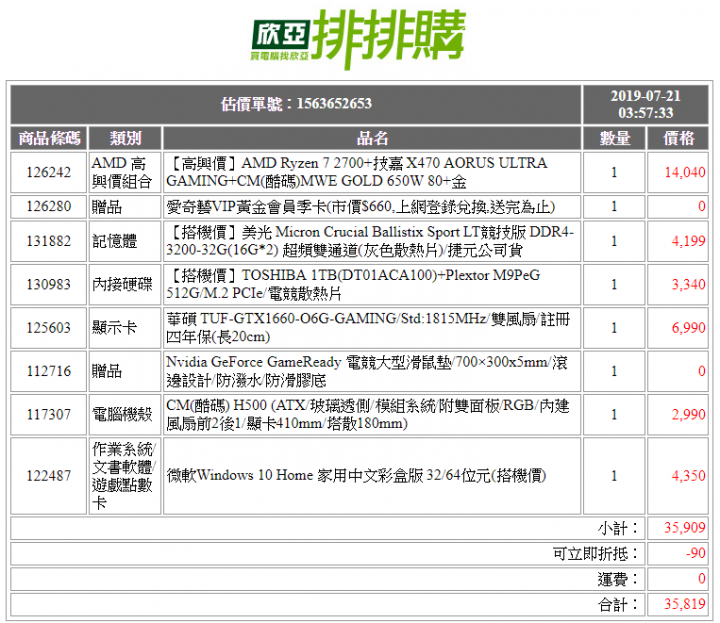
Task: Select barcode 125603
Action: (49, 328)
